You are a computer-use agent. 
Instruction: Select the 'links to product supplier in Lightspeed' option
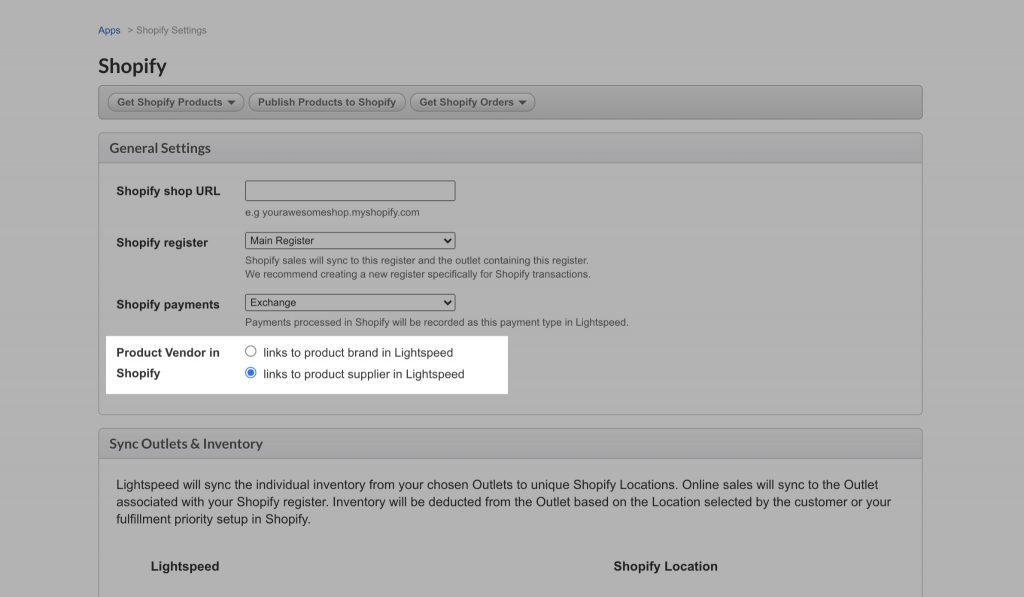(250, 373)
